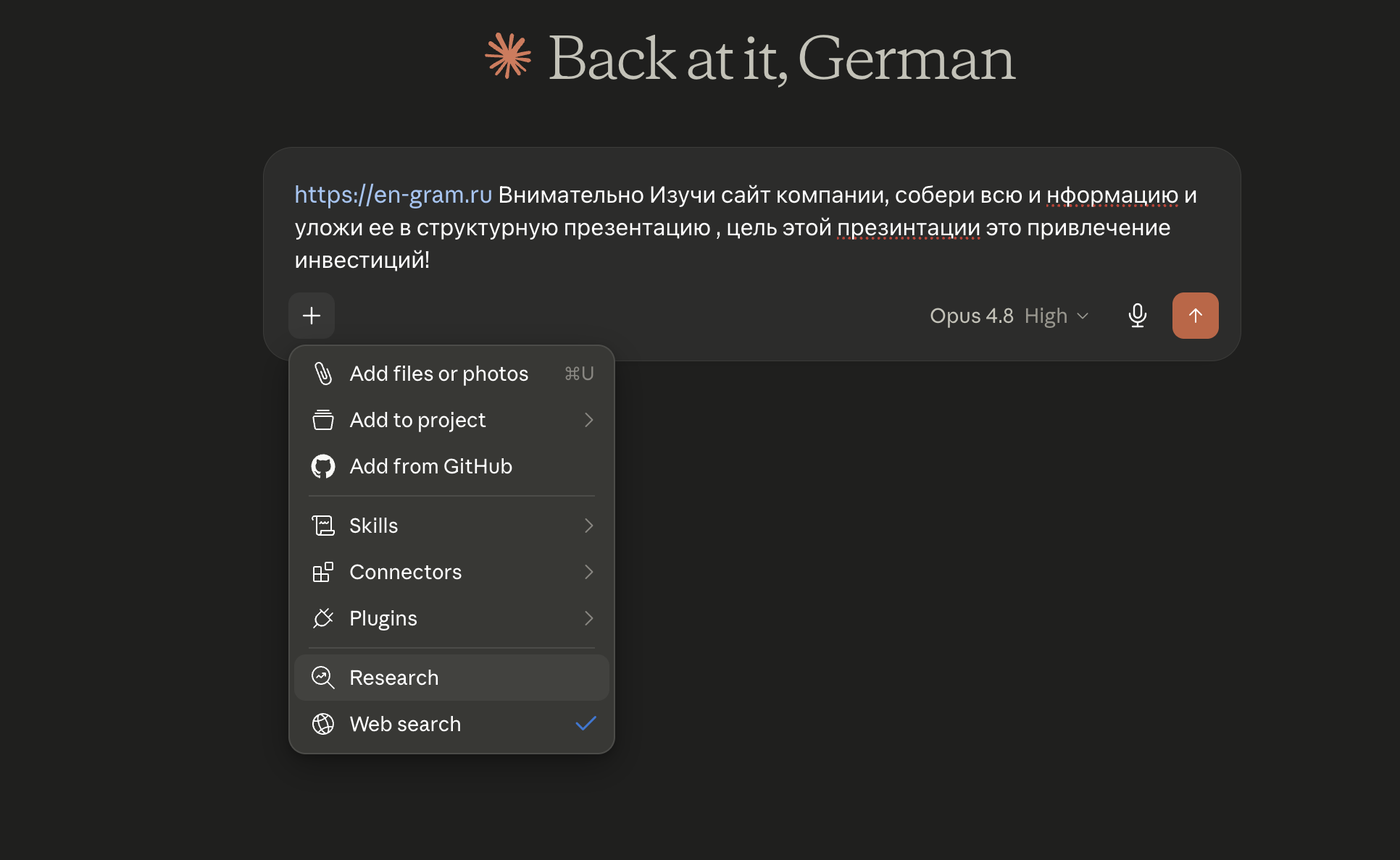Viewport: 1400px width, 860px height.
Task: Select Add from GitHub menu entry
Action: point(452,466)
